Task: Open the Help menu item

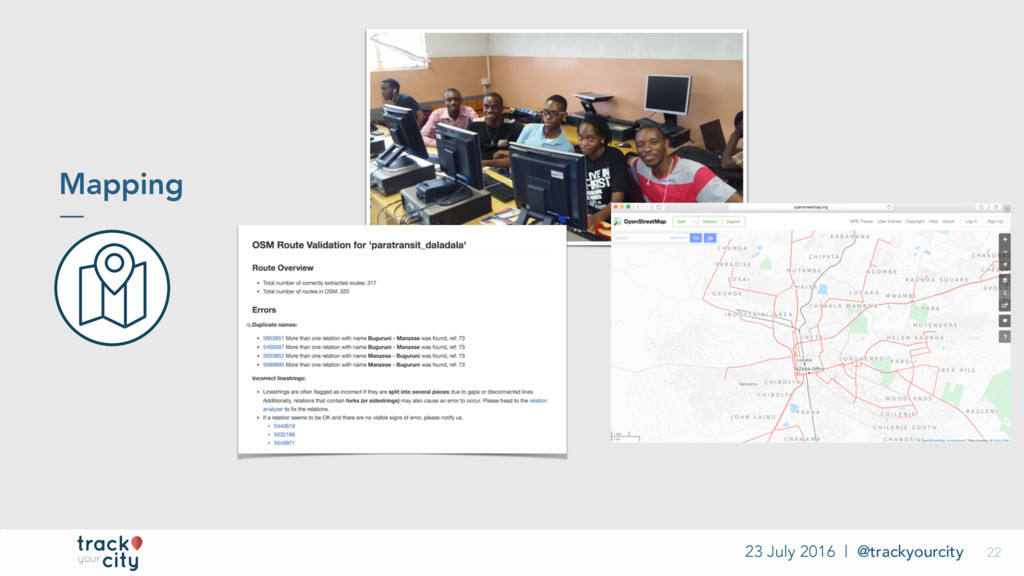Action: [934, 221]
